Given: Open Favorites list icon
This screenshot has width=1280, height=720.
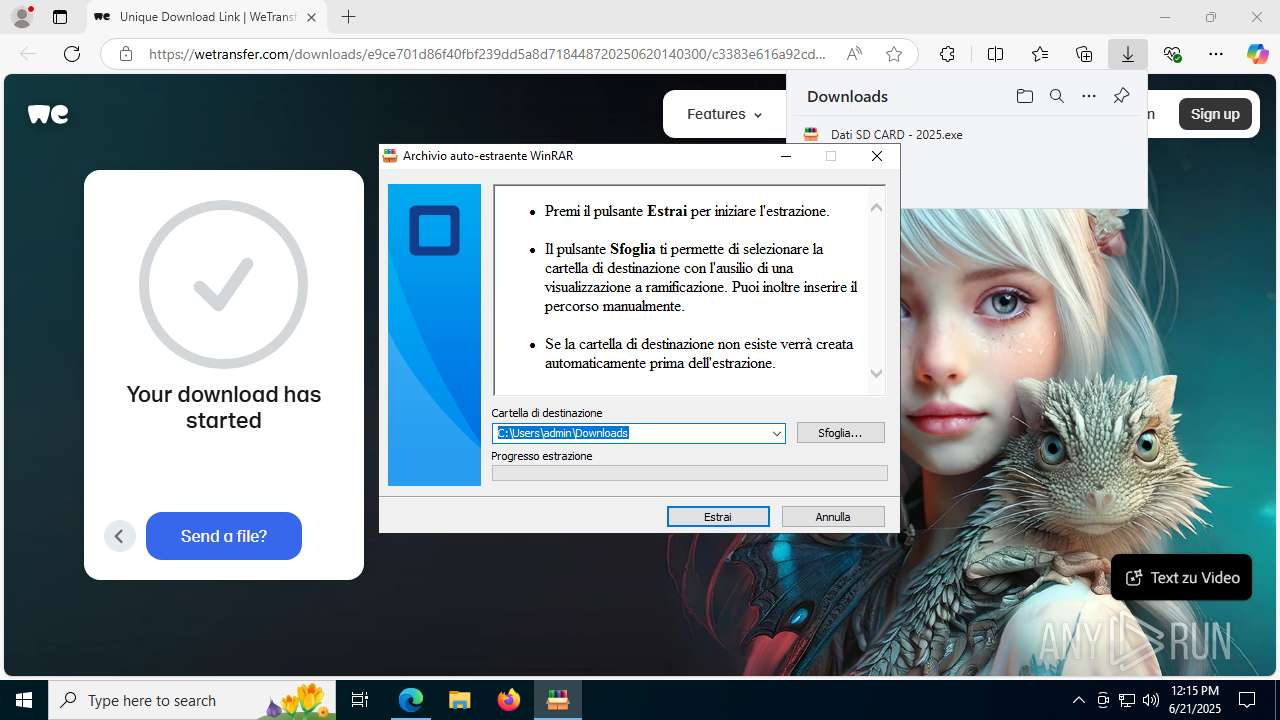Looking at the screenshot, I should [x=1040, y=54].
